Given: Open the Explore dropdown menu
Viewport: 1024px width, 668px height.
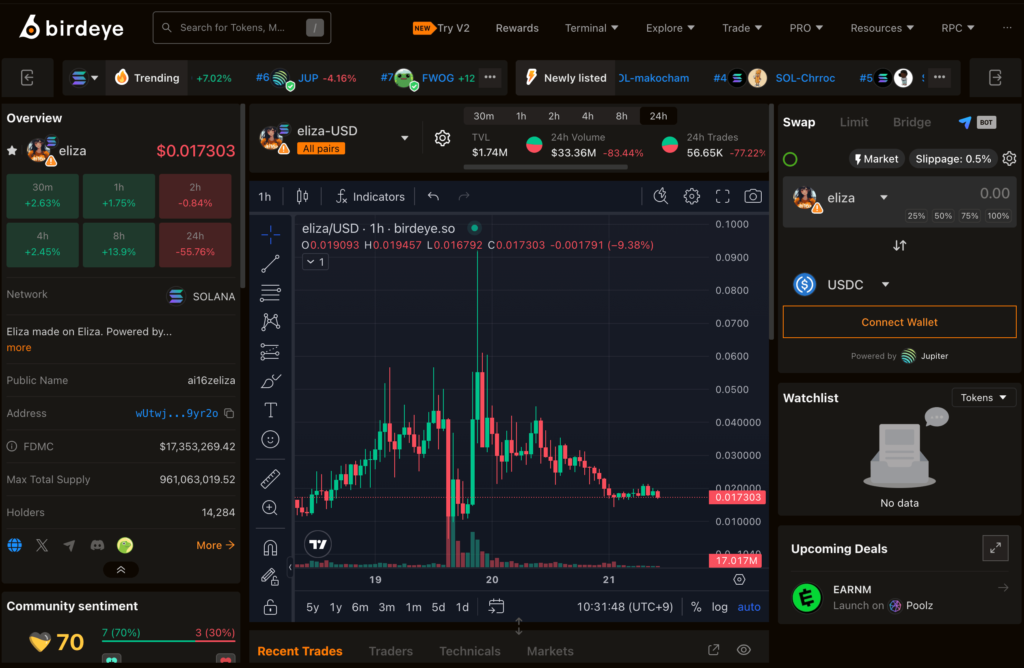Looking at the screenshot, I should click(671, 28).
